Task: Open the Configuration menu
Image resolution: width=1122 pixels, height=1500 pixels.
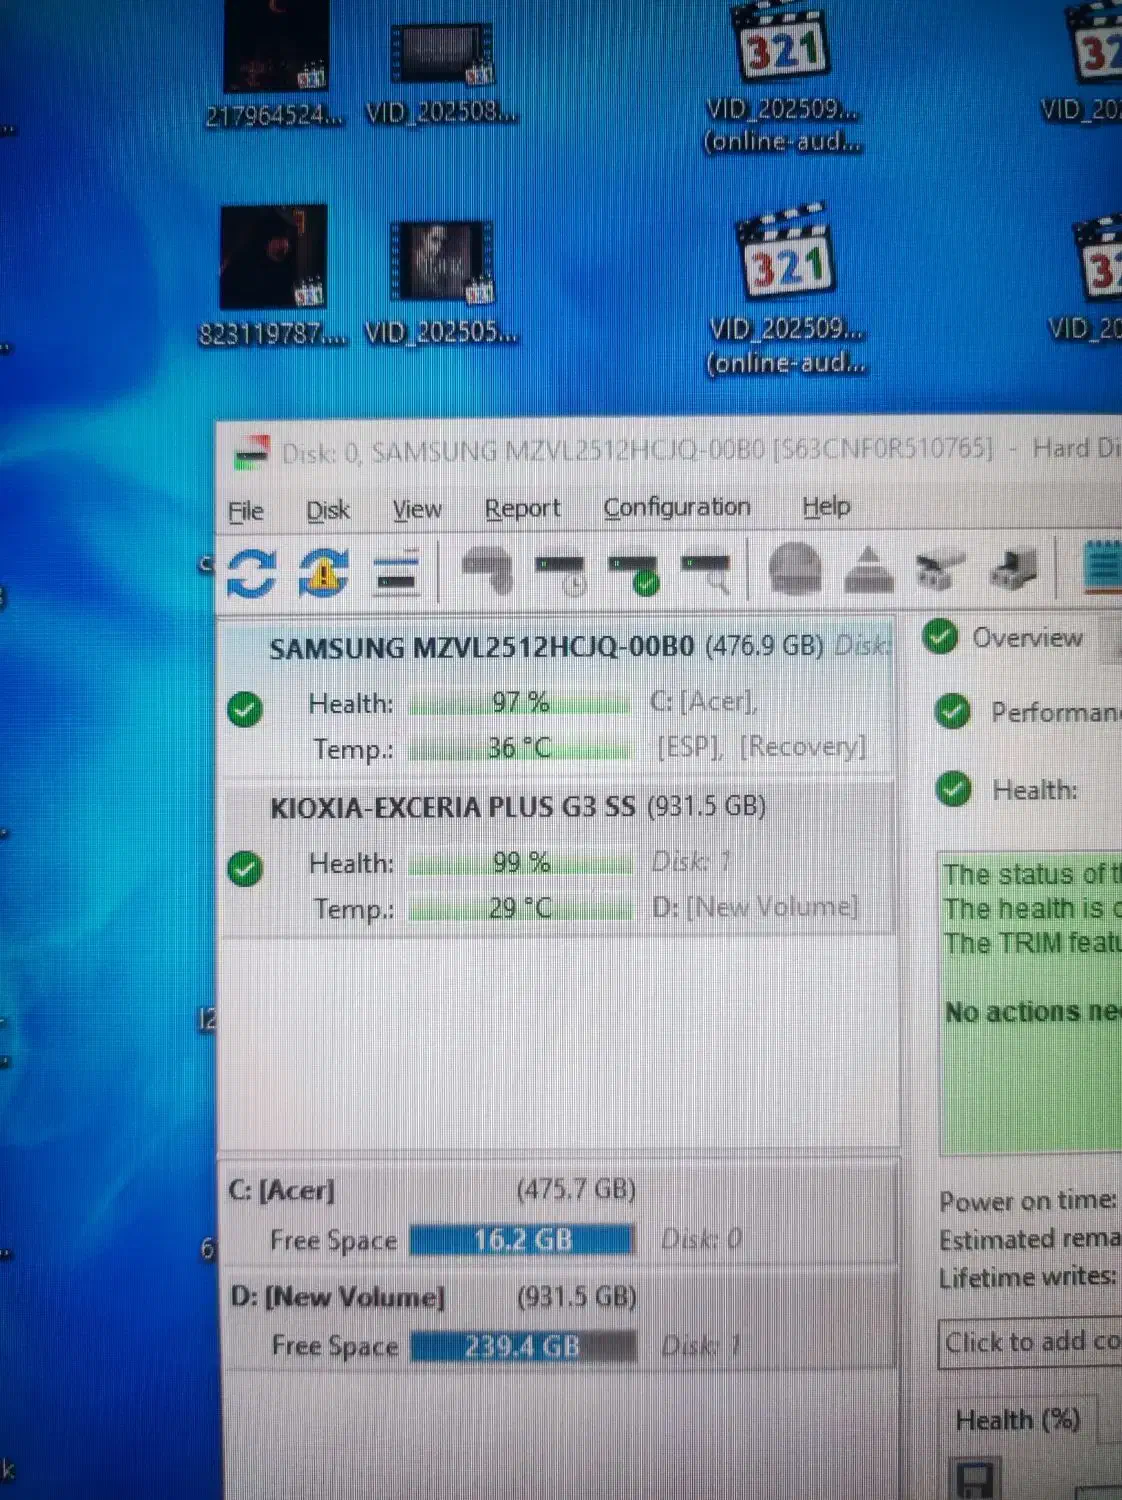Action: click(x=676, y=508)
